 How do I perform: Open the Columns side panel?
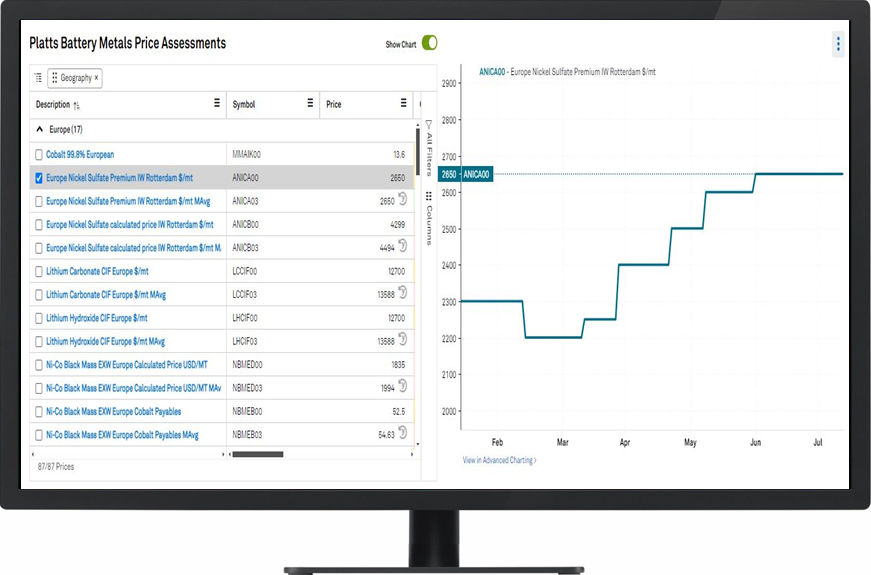pyautogui.click(x=429, y=218)
